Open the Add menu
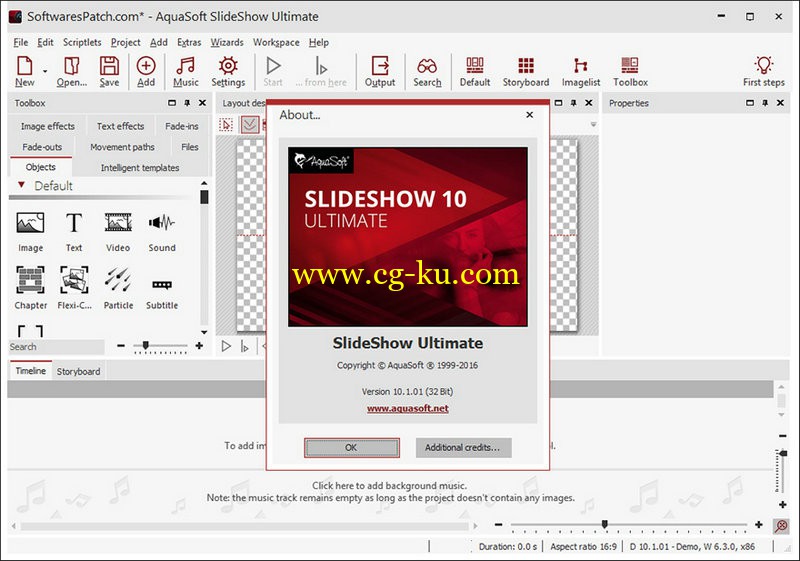This screenshot has width=800, height=561. click(159, 42)
